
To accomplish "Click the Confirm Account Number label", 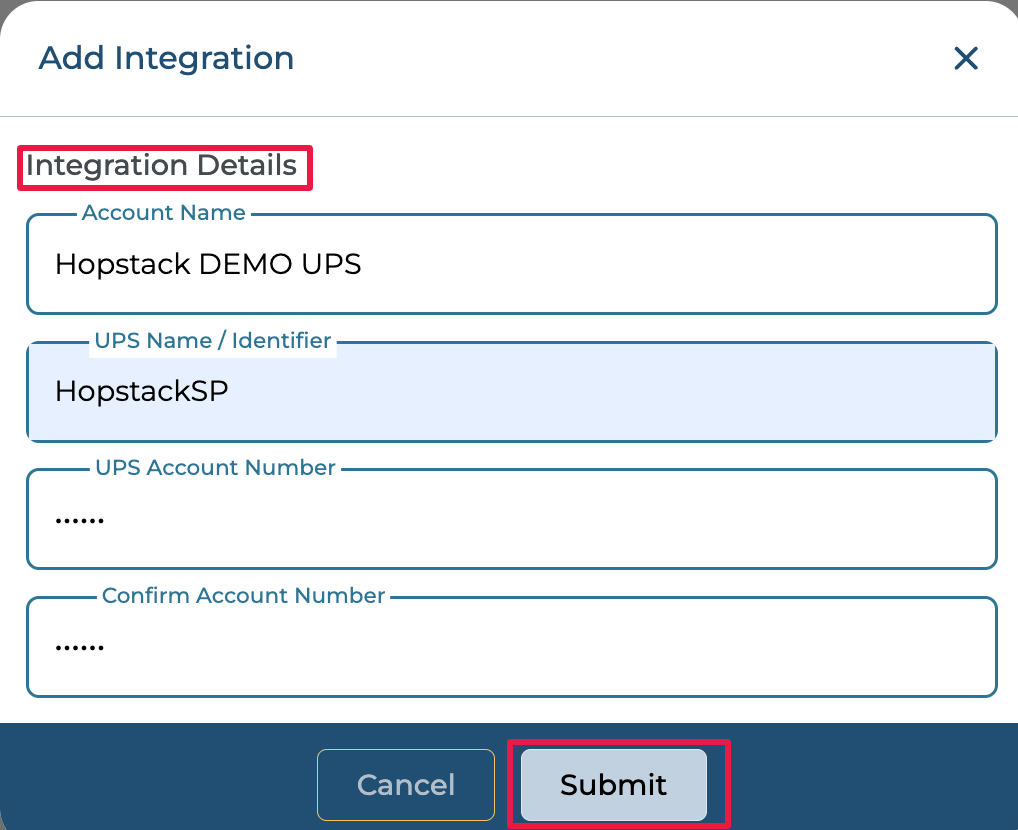I will coord(243,596).
